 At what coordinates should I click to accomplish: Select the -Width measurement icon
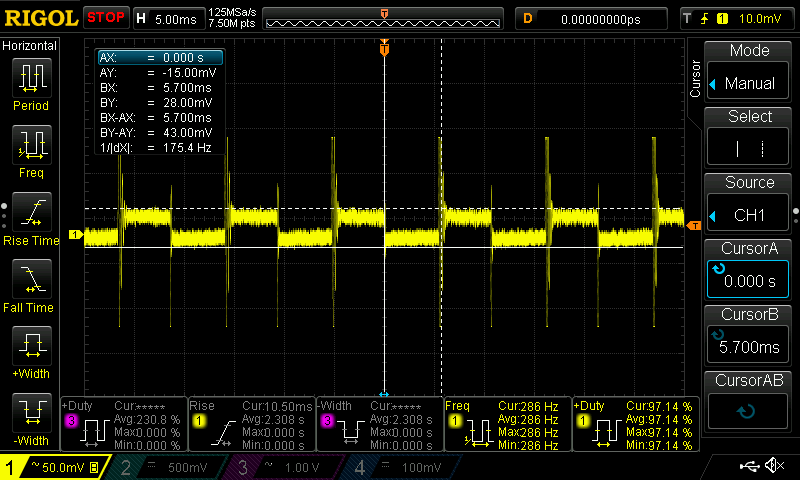pyautogui.click(x=32, y=413)
